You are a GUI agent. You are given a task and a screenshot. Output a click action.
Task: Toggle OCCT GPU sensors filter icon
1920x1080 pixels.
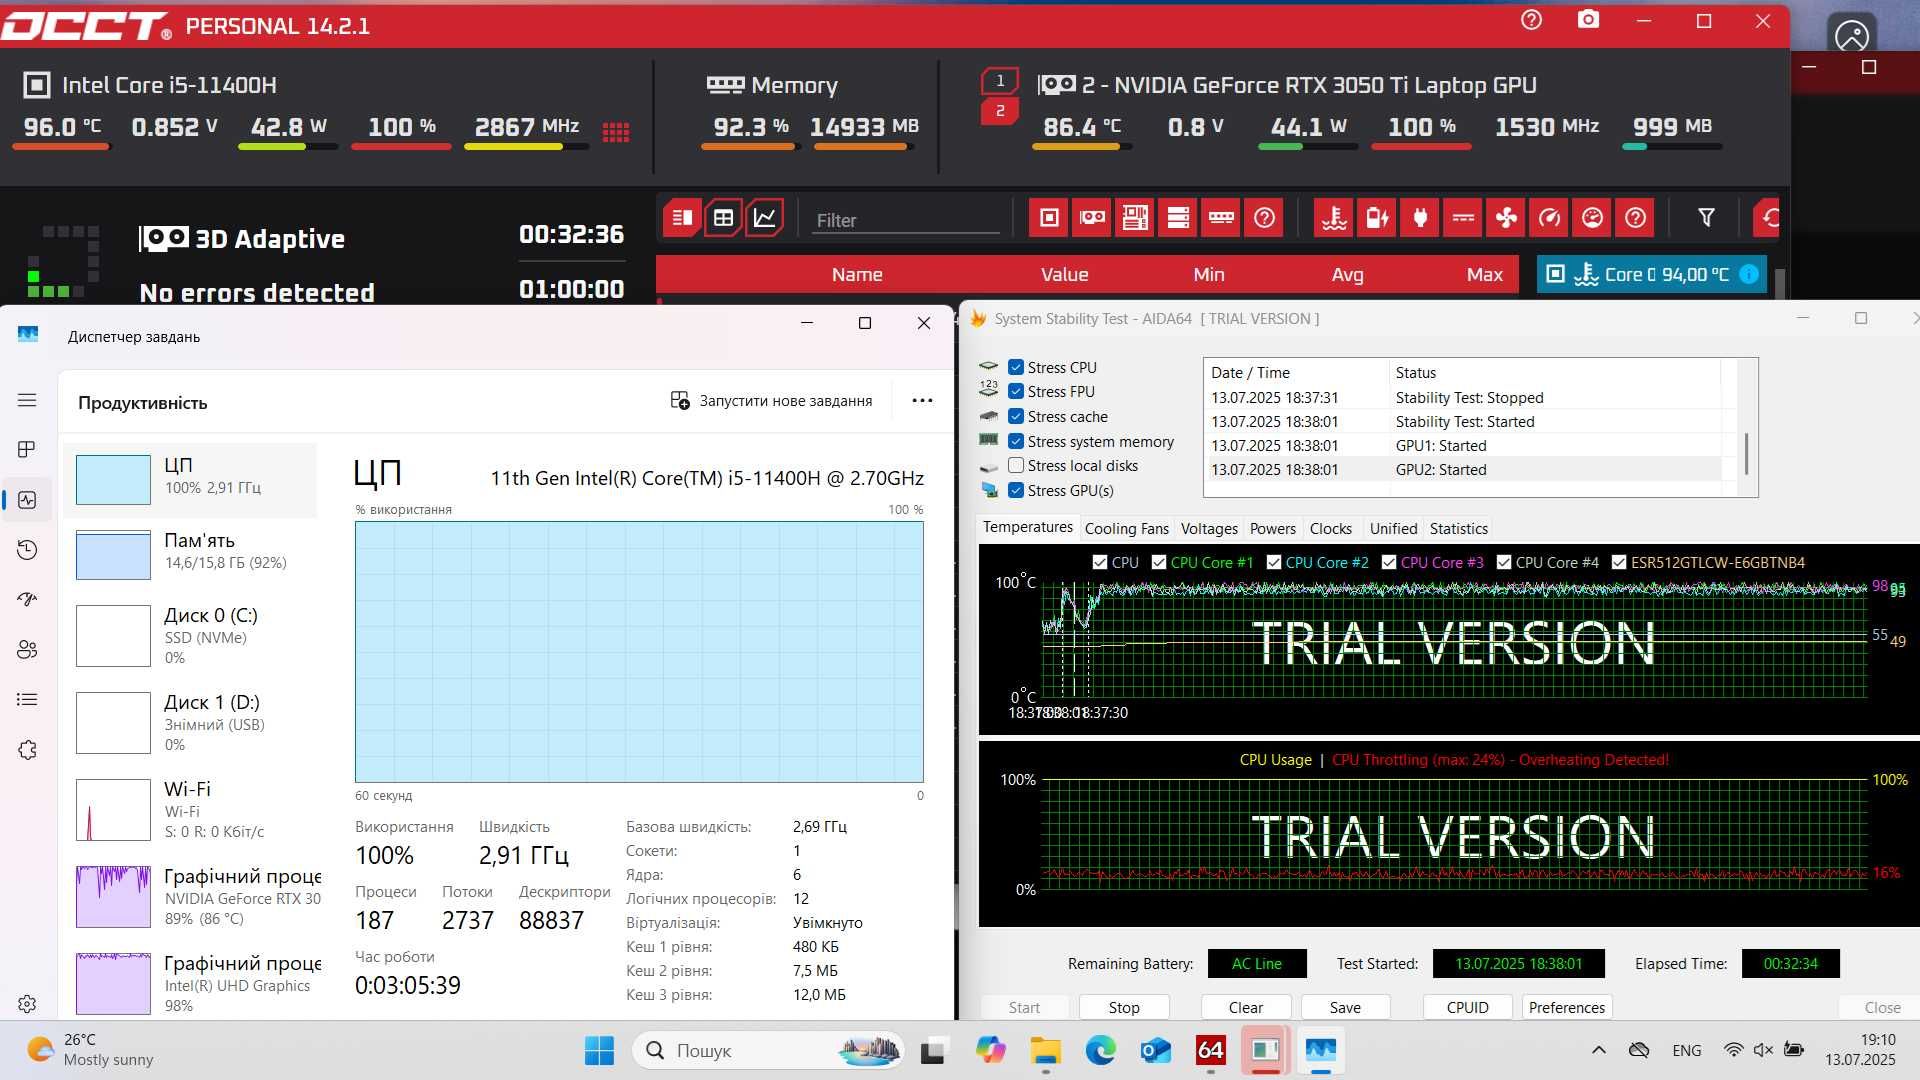pyautogui.click(x=1092, y=217)
